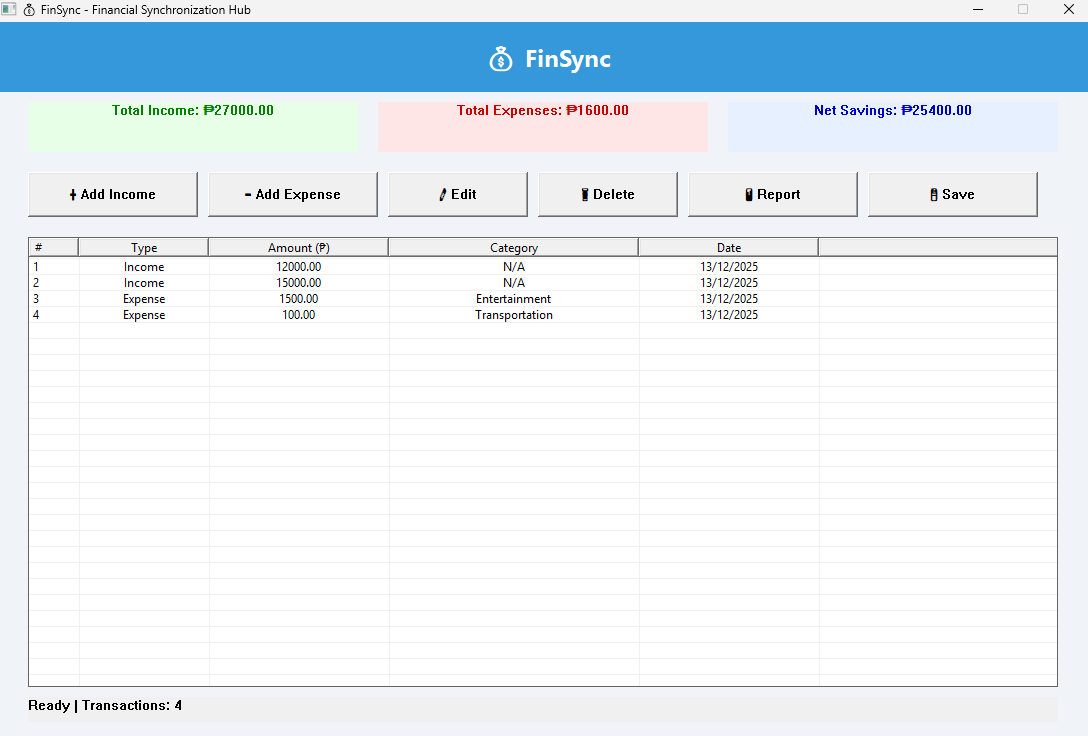The width and height of the screenshot is (1088, 736).
Task: Click the Total Expenses ₱1600.00 label
Action: pyautogui.click(x=543, y=110)
